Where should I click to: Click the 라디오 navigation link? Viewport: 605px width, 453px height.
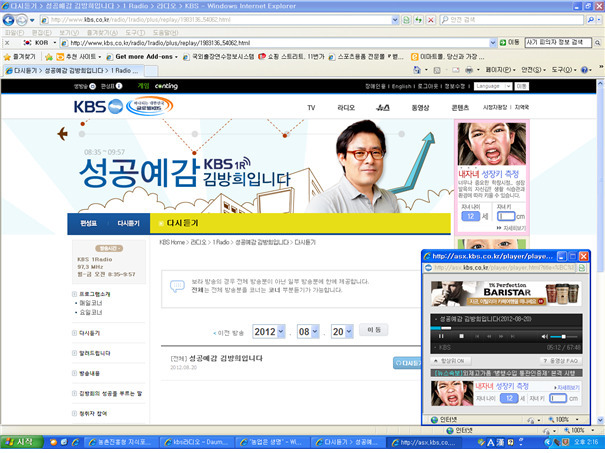coord(346,108)
